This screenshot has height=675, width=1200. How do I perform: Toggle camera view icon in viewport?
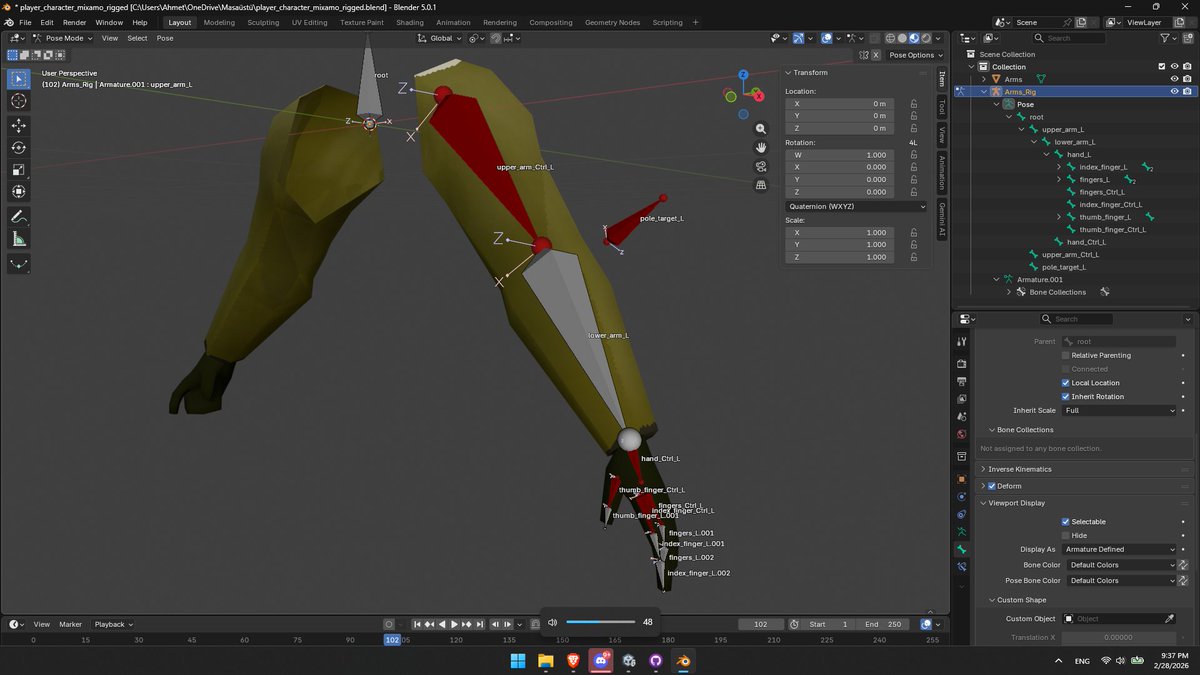click(x=761, y=166)
